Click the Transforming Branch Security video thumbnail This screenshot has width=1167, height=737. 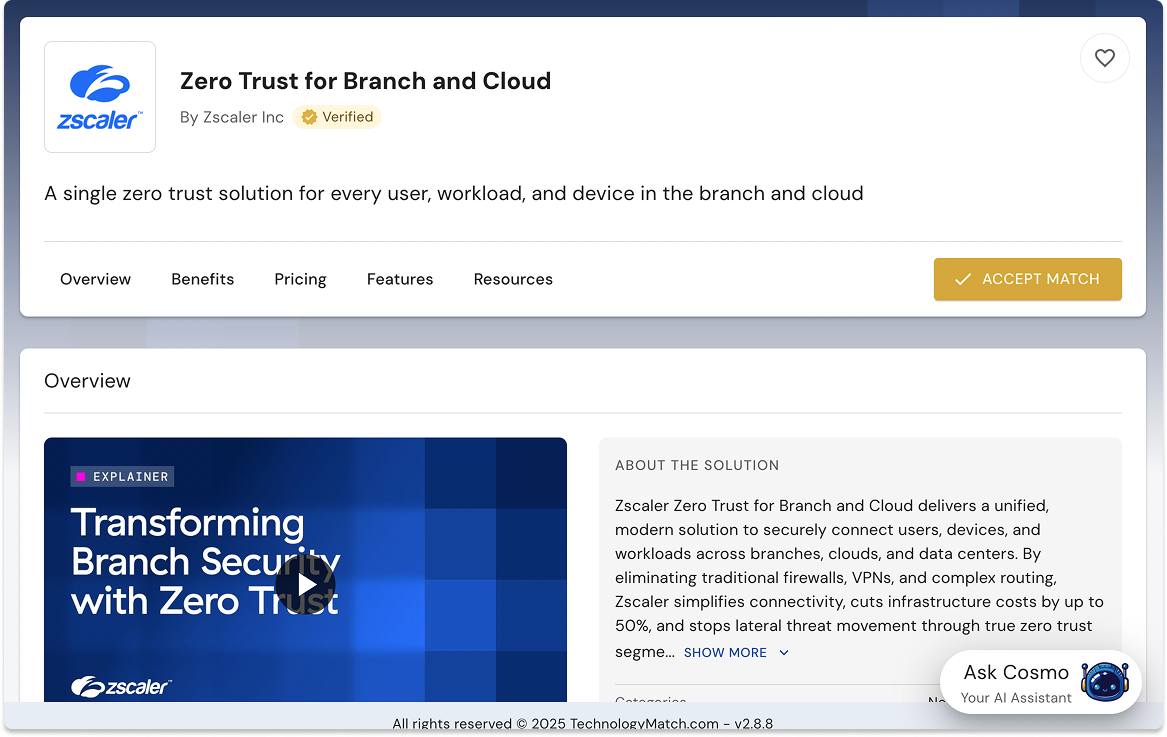[305, 570]
